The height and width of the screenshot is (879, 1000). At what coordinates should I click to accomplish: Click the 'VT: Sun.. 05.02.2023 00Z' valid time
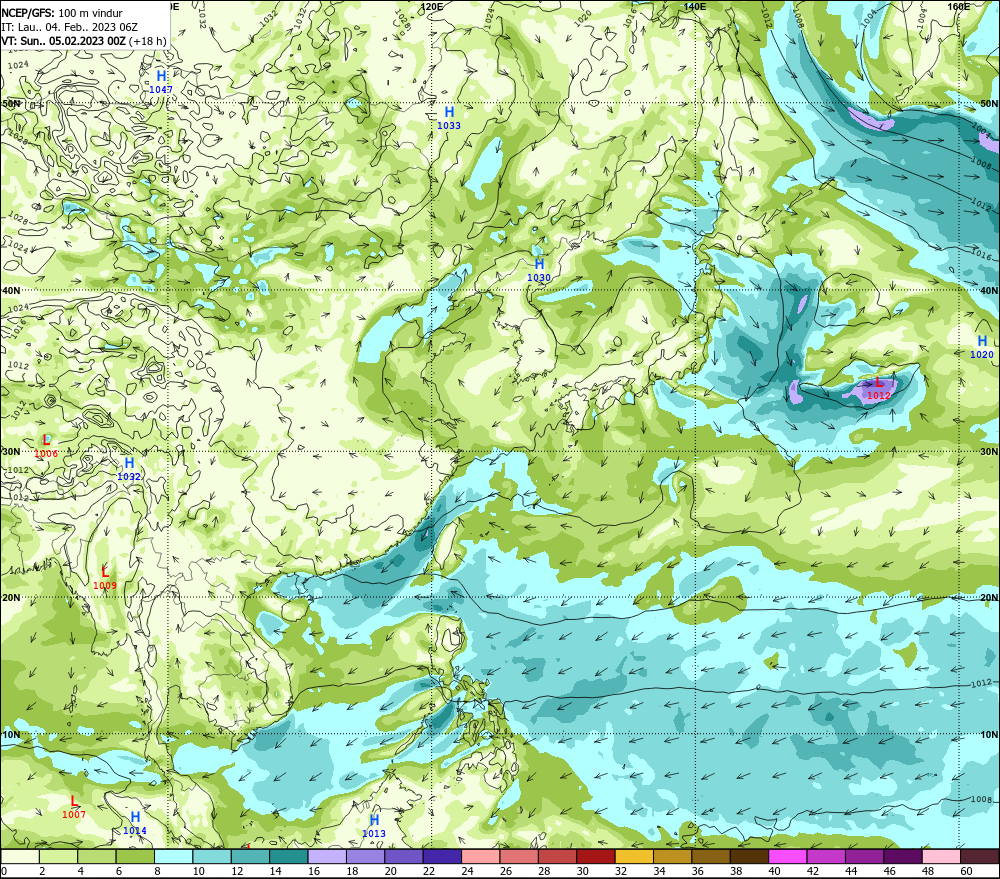(63, 41)
